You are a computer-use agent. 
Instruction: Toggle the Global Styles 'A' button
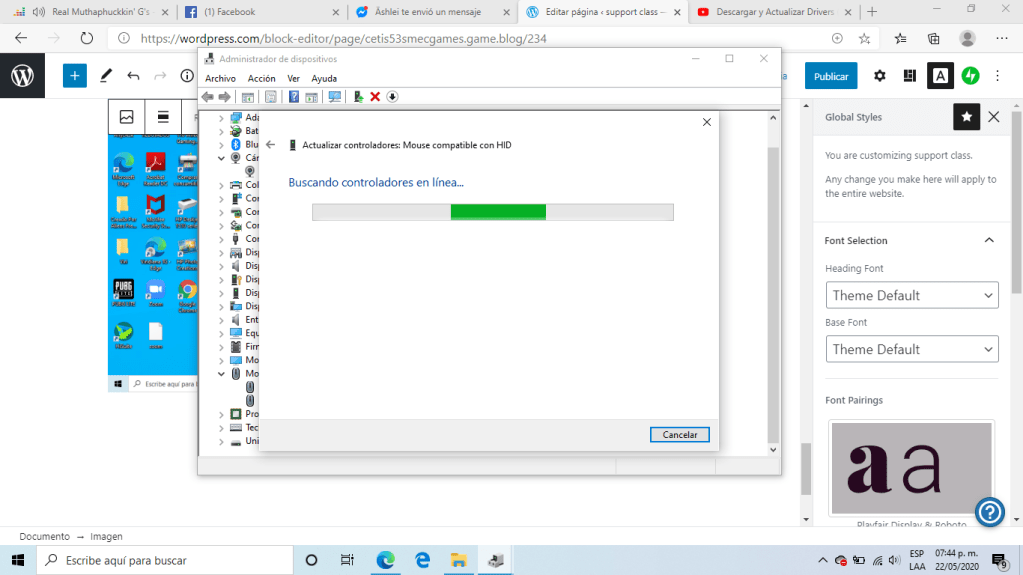[x=940, y=76]
